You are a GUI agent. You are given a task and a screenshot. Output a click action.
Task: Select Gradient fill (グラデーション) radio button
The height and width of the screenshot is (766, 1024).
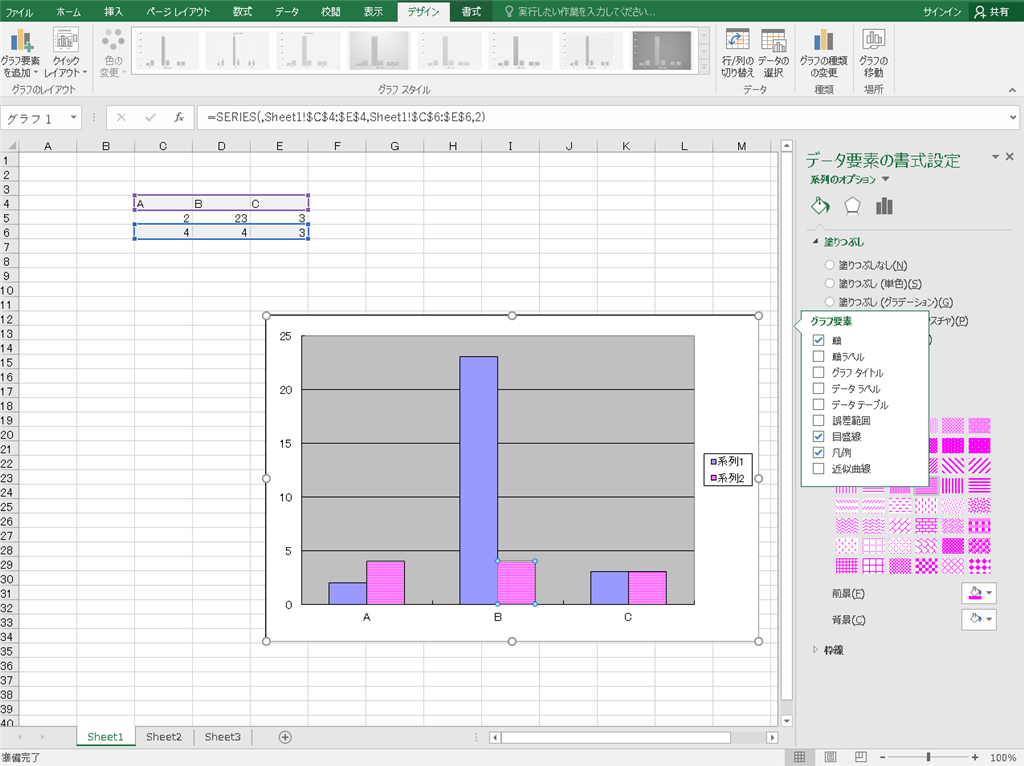point(829,302)
